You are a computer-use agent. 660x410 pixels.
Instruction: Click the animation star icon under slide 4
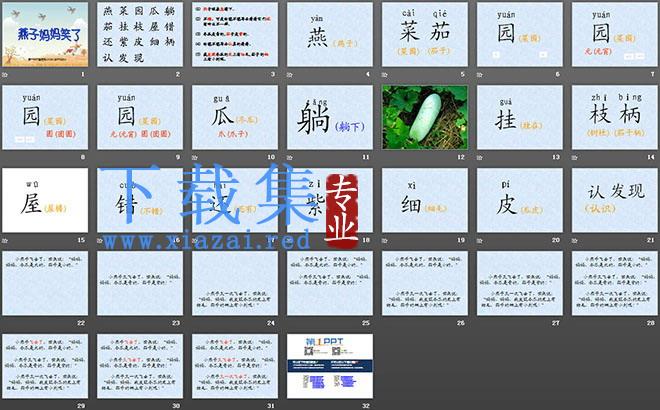coord(290,75)
